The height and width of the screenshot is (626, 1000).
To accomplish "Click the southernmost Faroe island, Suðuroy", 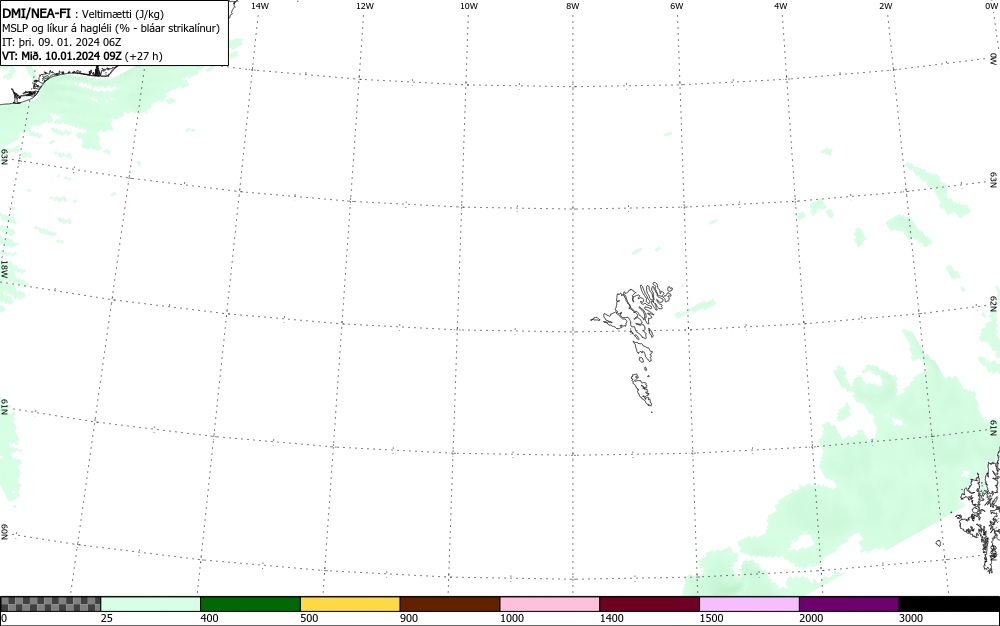I will [x=642, y=389].
